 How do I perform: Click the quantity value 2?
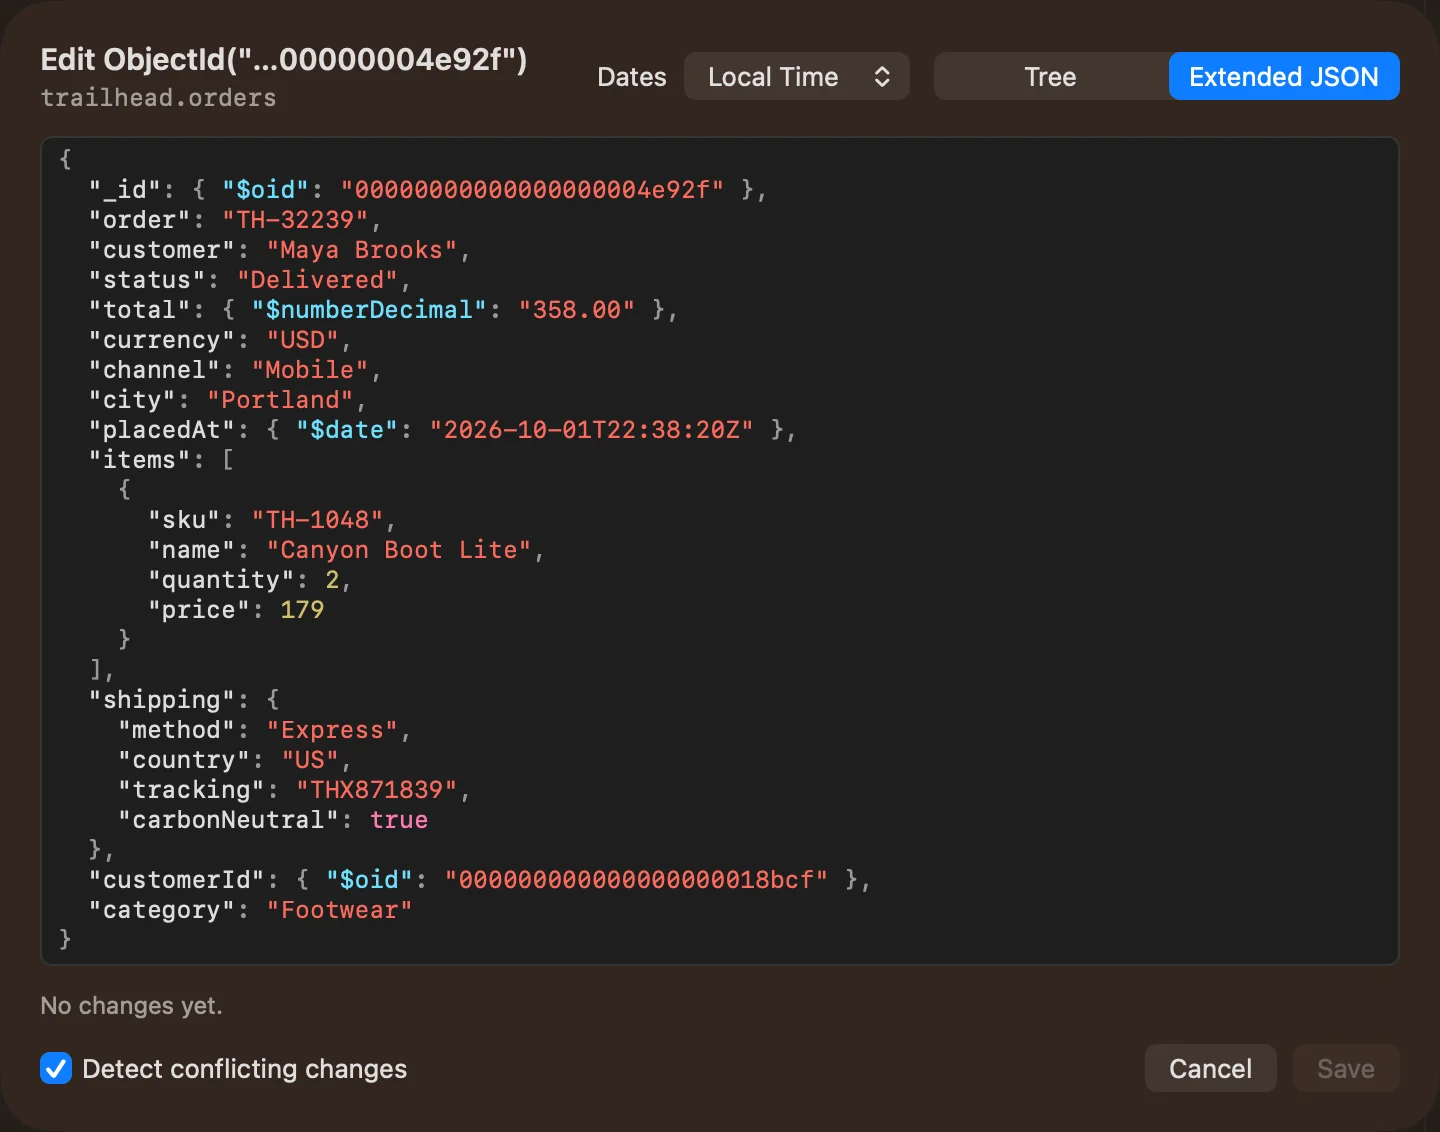[332, 580]
